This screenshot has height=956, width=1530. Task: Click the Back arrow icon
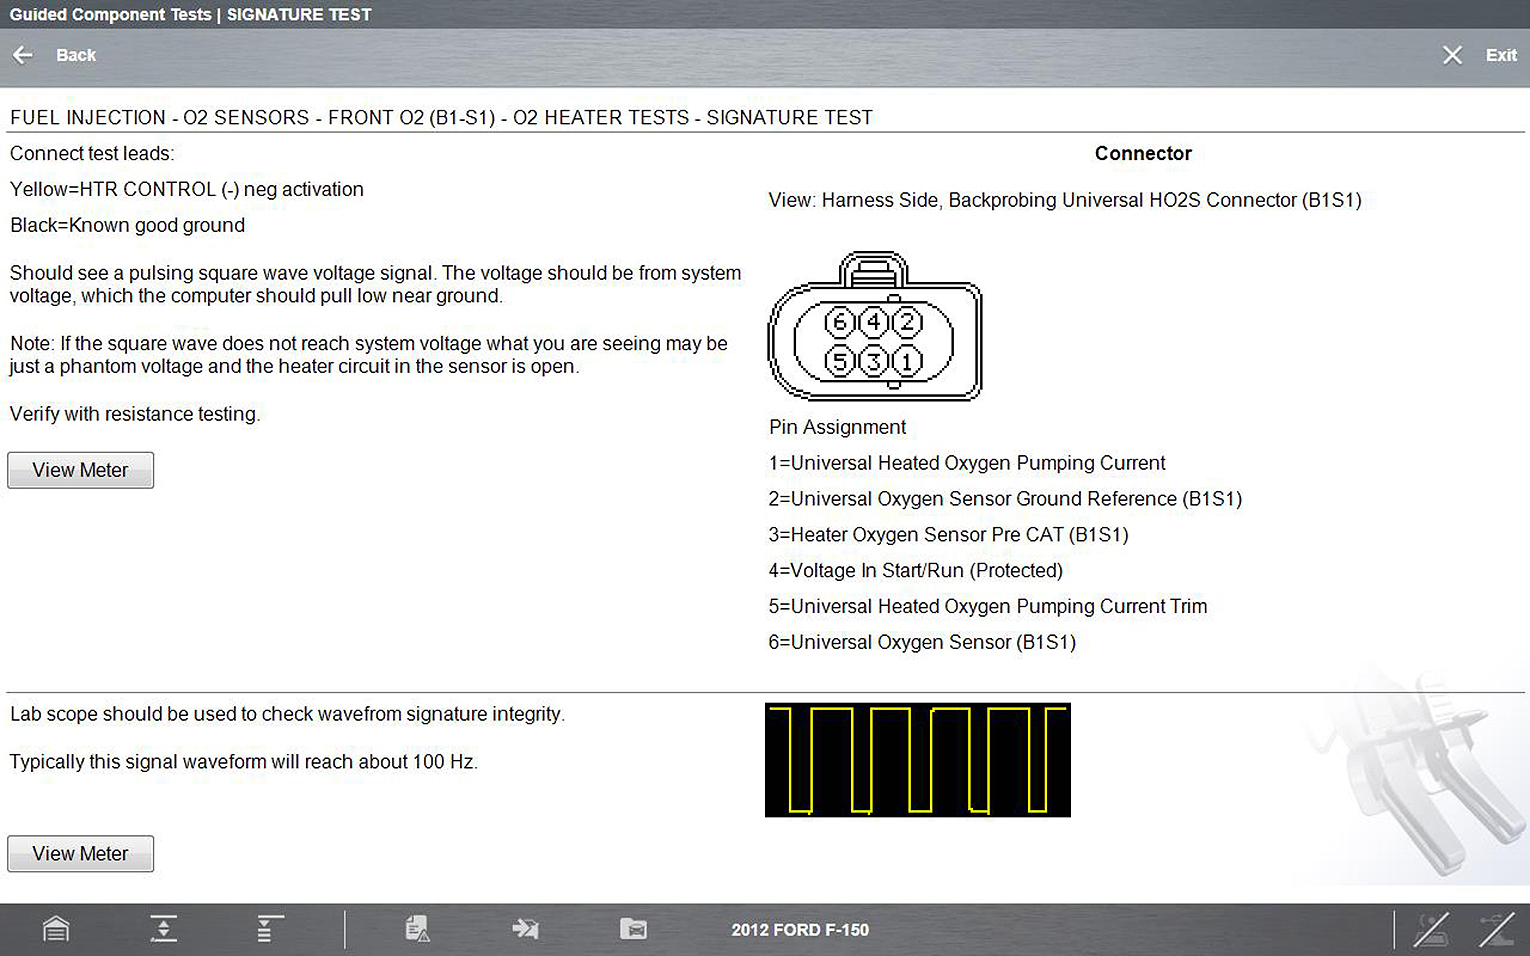pos(23,55)
